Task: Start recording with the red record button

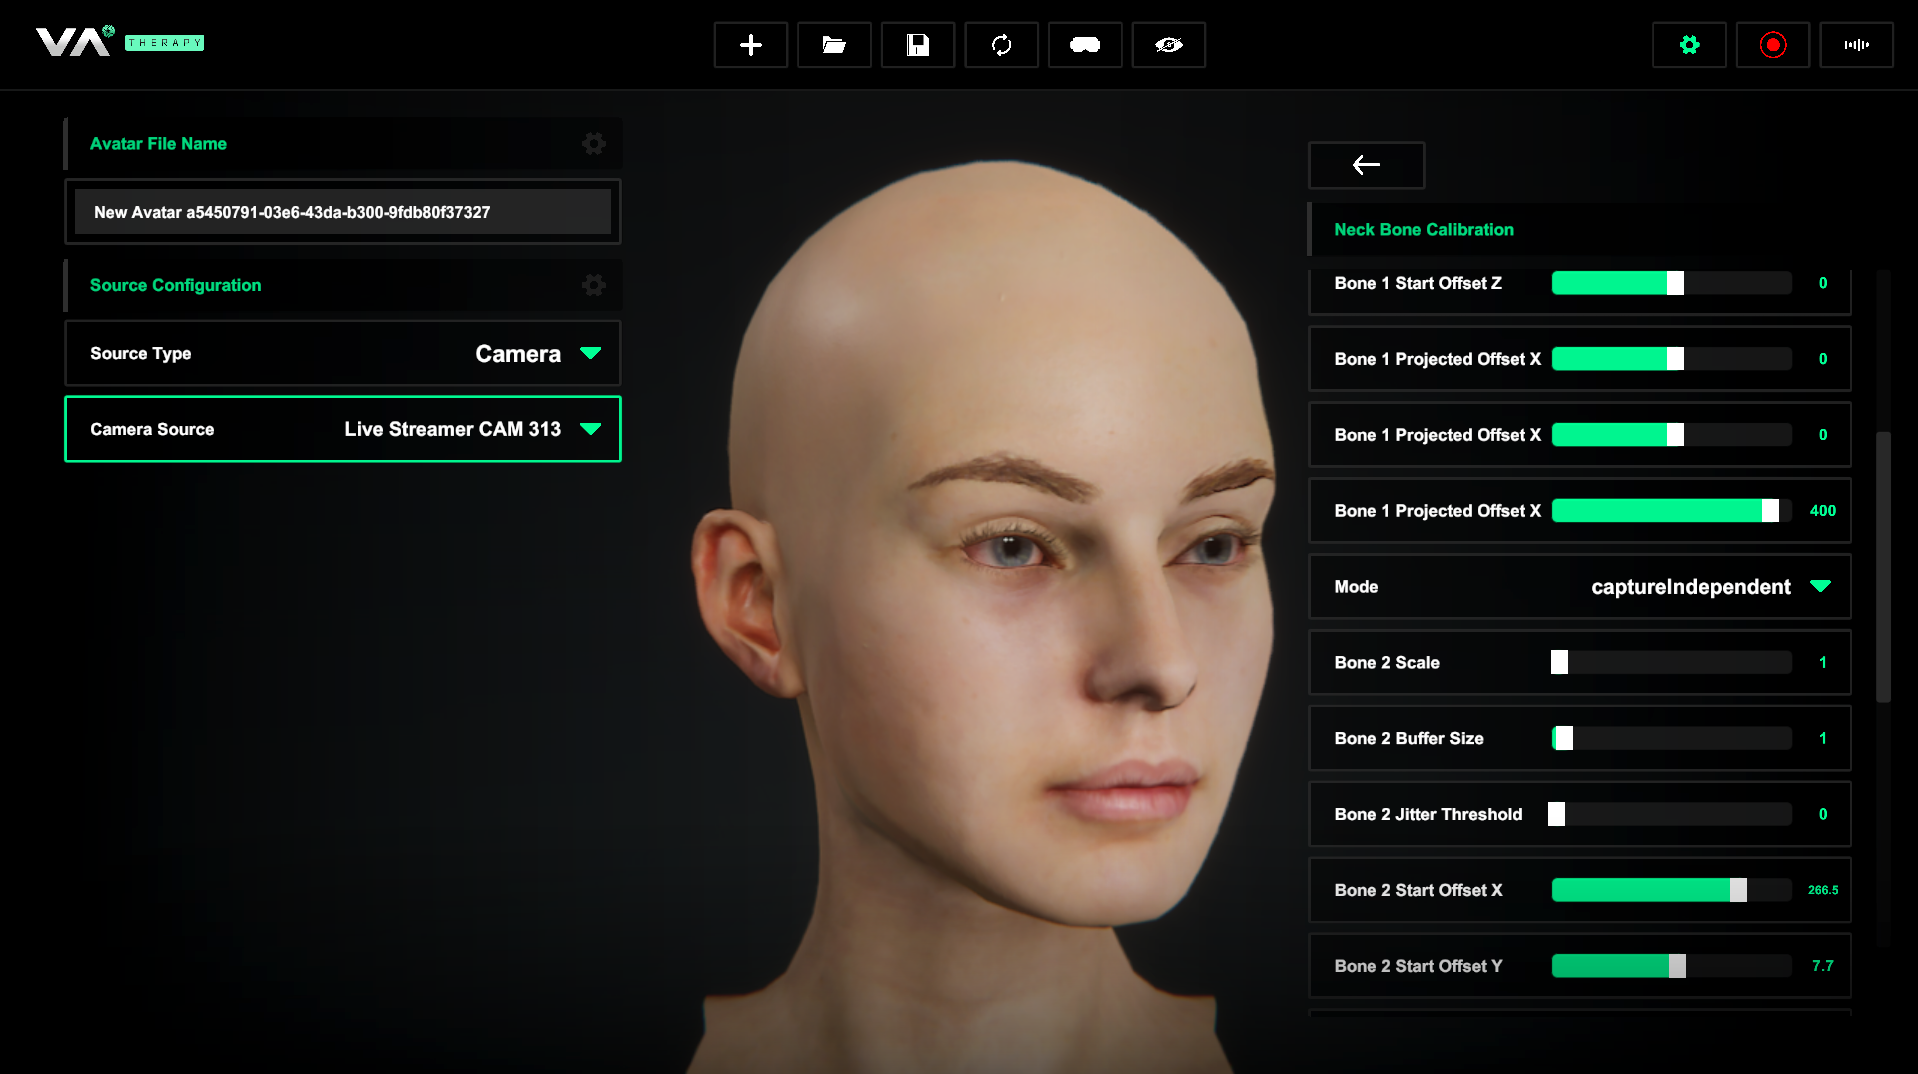Action: coord(1772,45)
